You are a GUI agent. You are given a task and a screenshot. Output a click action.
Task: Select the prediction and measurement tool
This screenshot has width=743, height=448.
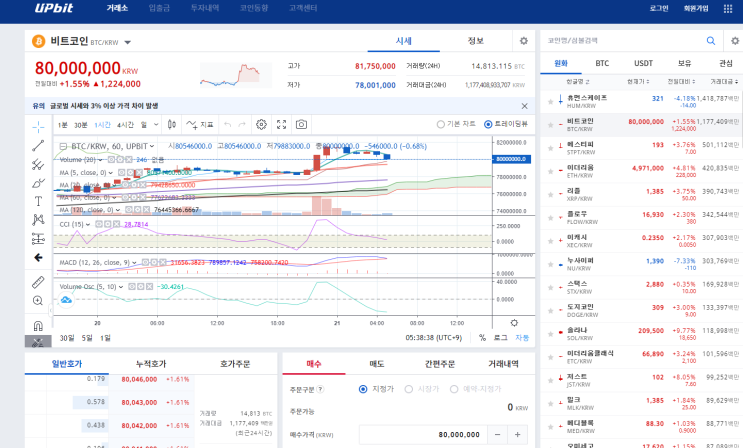(38, 238)
